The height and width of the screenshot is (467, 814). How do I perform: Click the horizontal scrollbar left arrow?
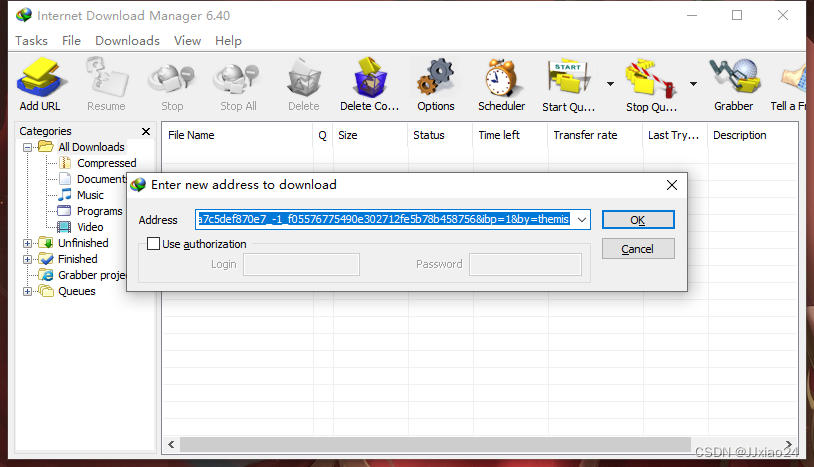pyautogui.click(x=171, y=445)
